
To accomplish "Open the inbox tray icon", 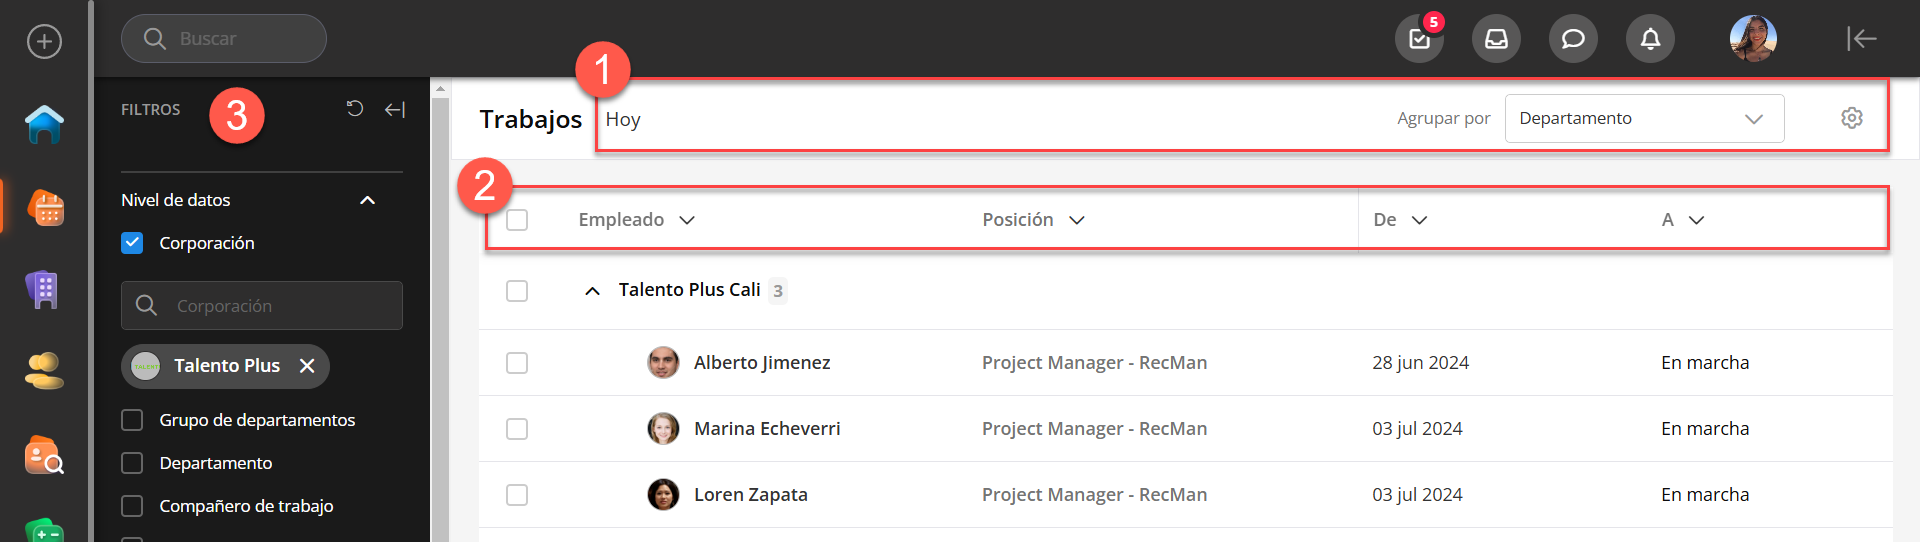I will point(1496,39).
